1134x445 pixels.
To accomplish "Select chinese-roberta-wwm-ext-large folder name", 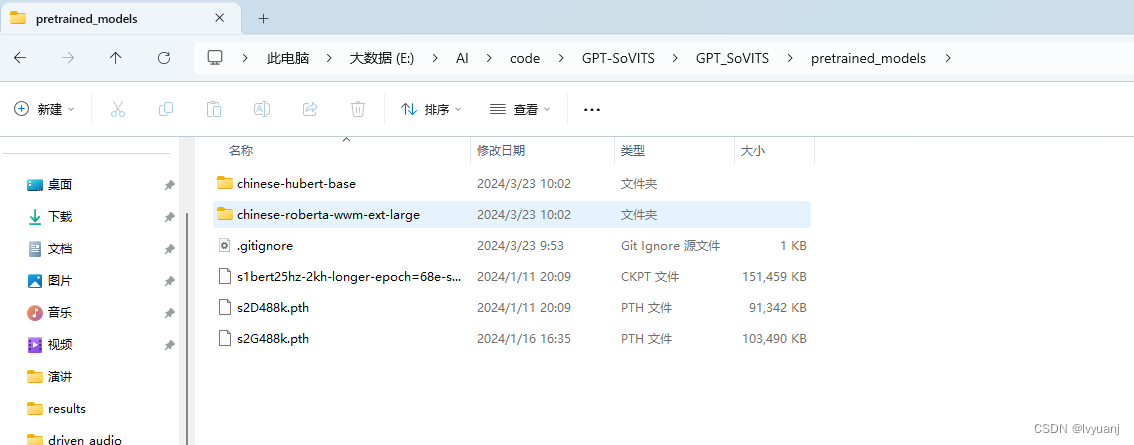I will pyautogui.click(x=328, y=215).
